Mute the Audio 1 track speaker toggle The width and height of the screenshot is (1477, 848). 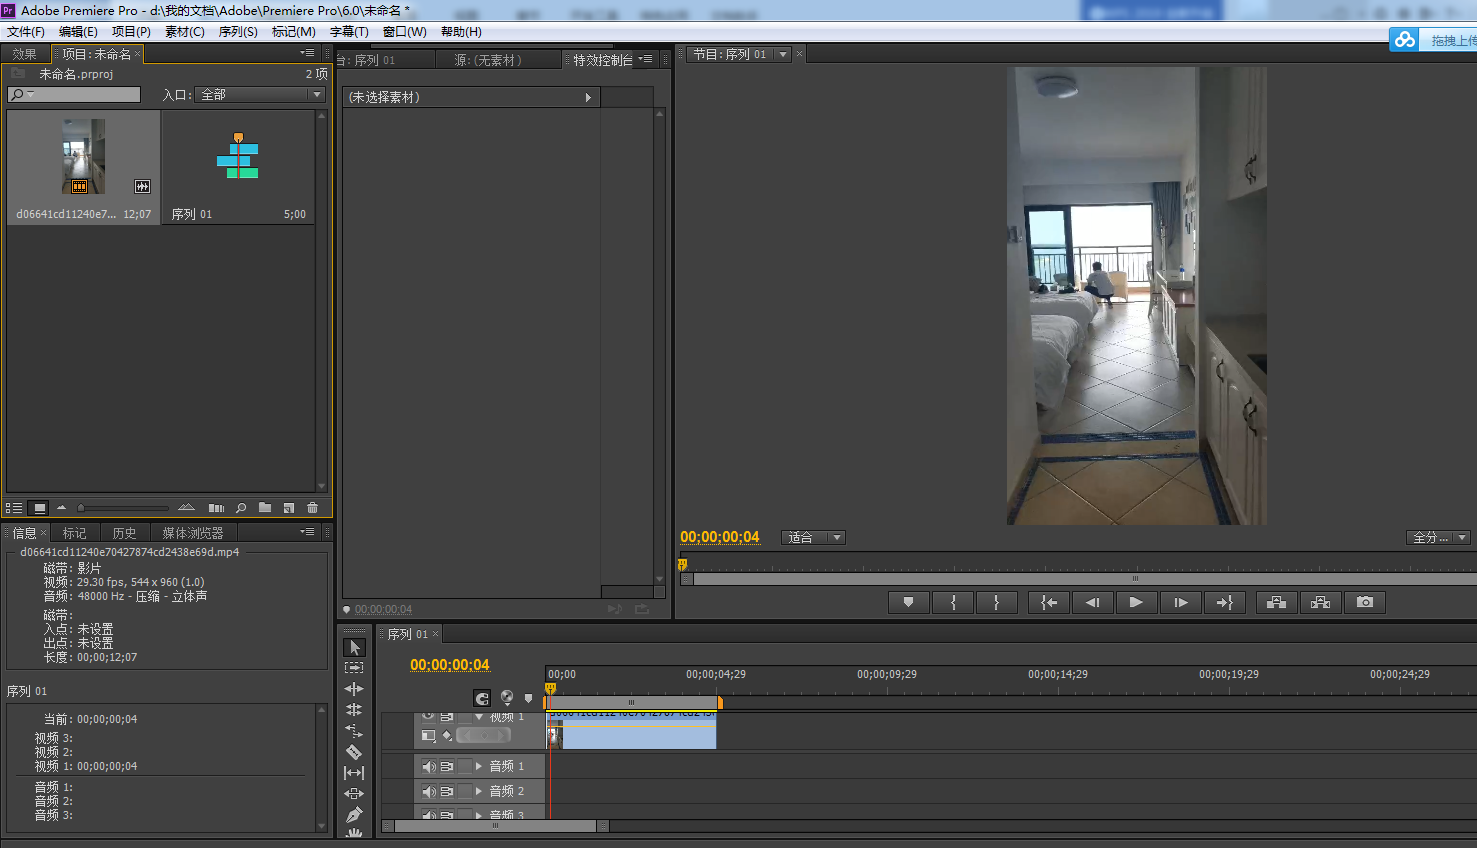[x=428, y=766]
